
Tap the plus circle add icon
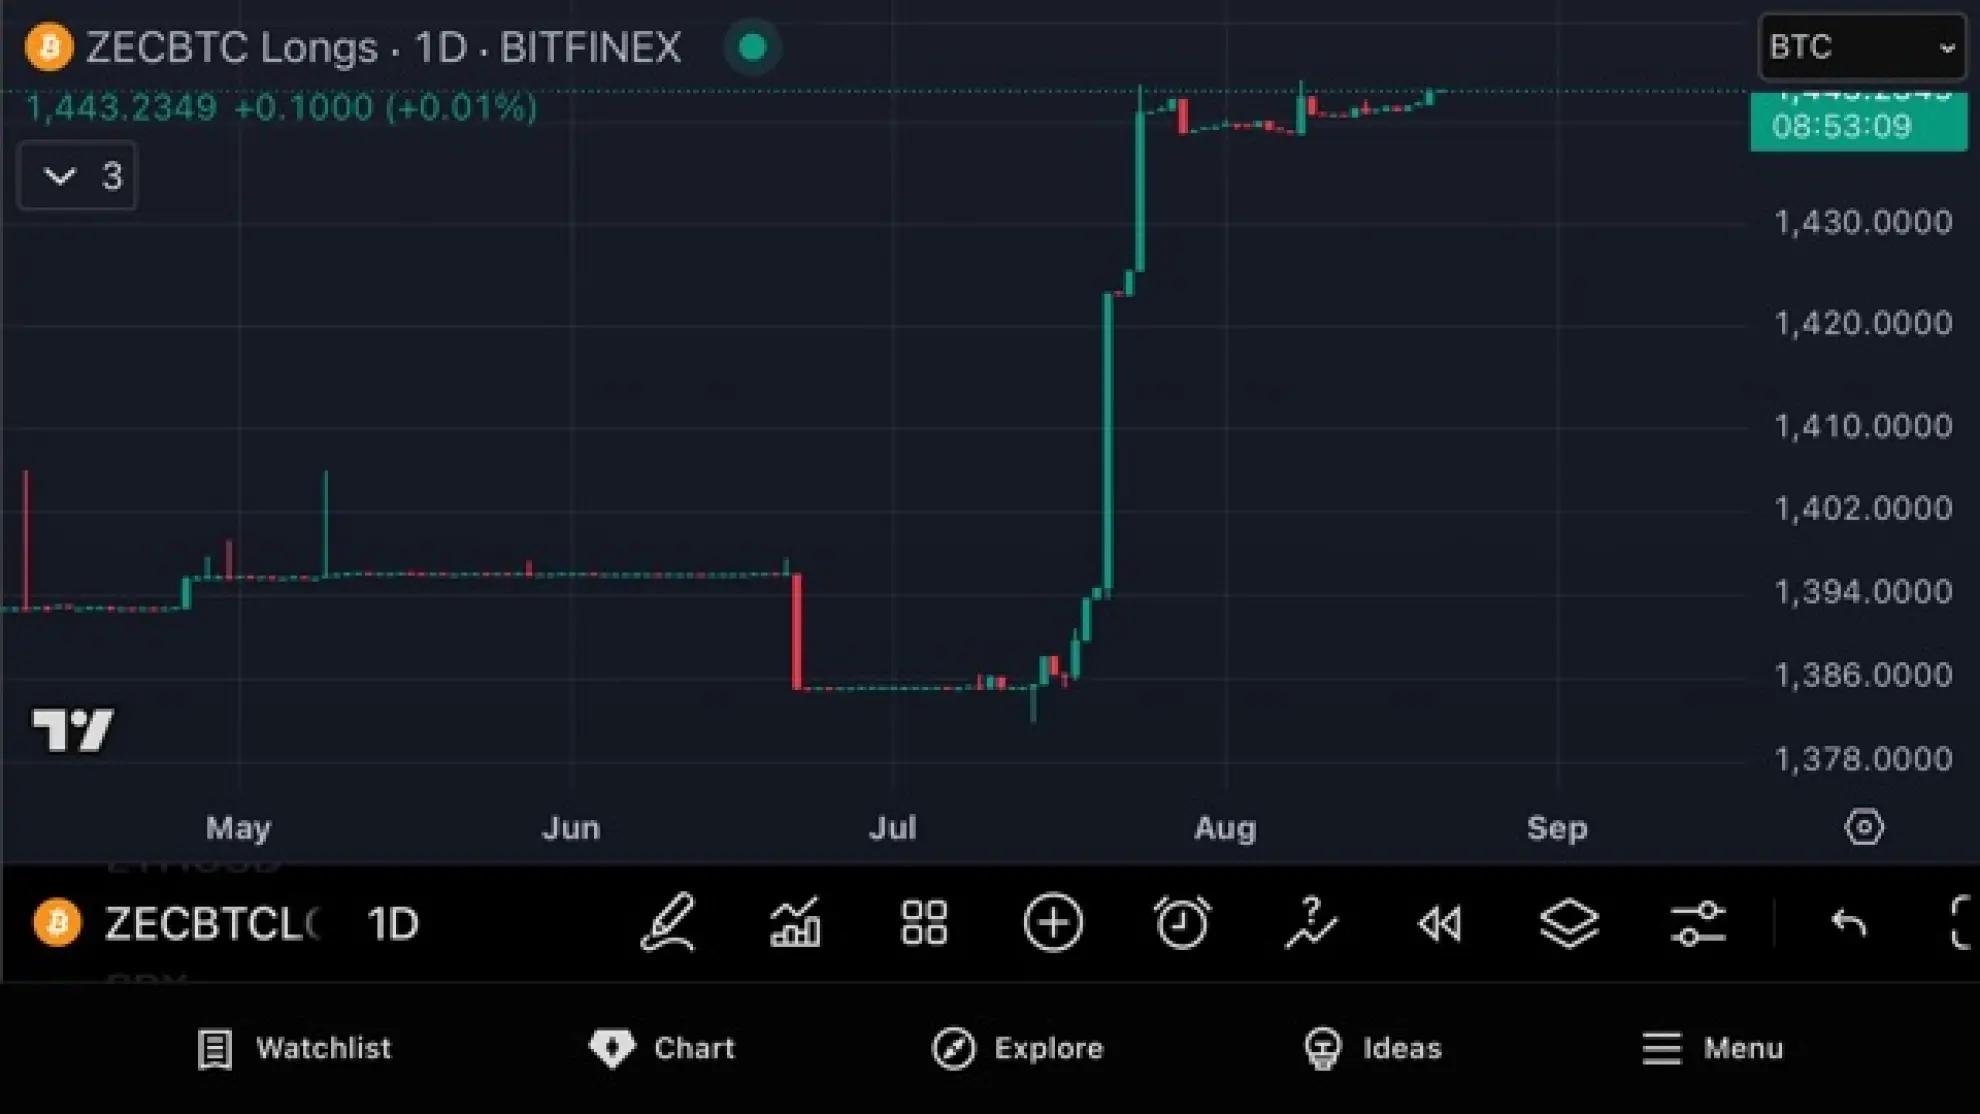[1053, 922]
